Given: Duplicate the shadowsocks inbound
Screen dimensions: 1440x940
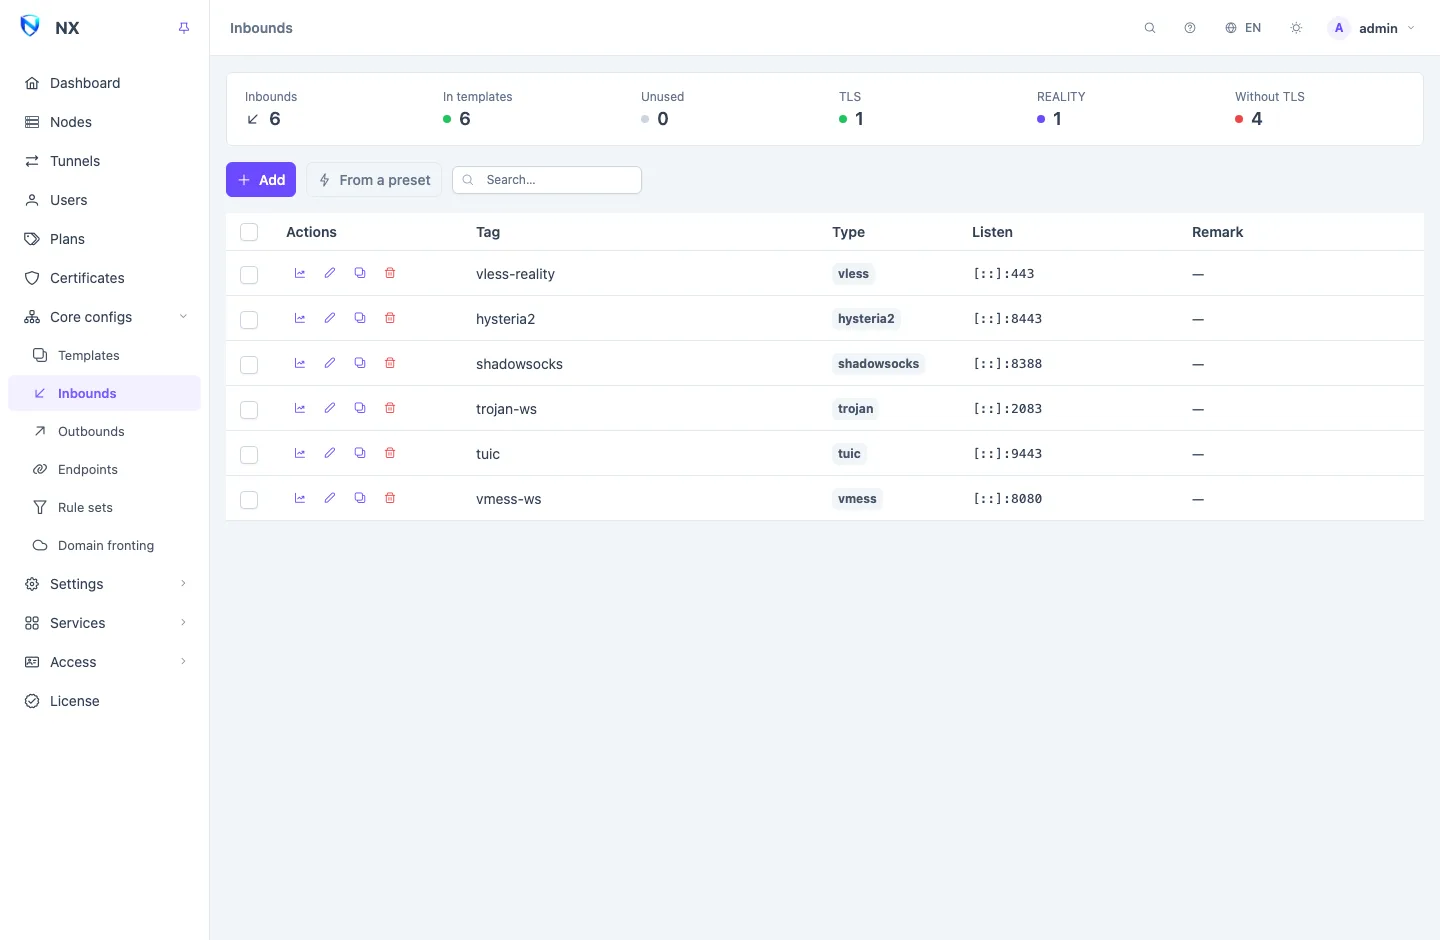Looking at the screenshot, I should (360, 363).
